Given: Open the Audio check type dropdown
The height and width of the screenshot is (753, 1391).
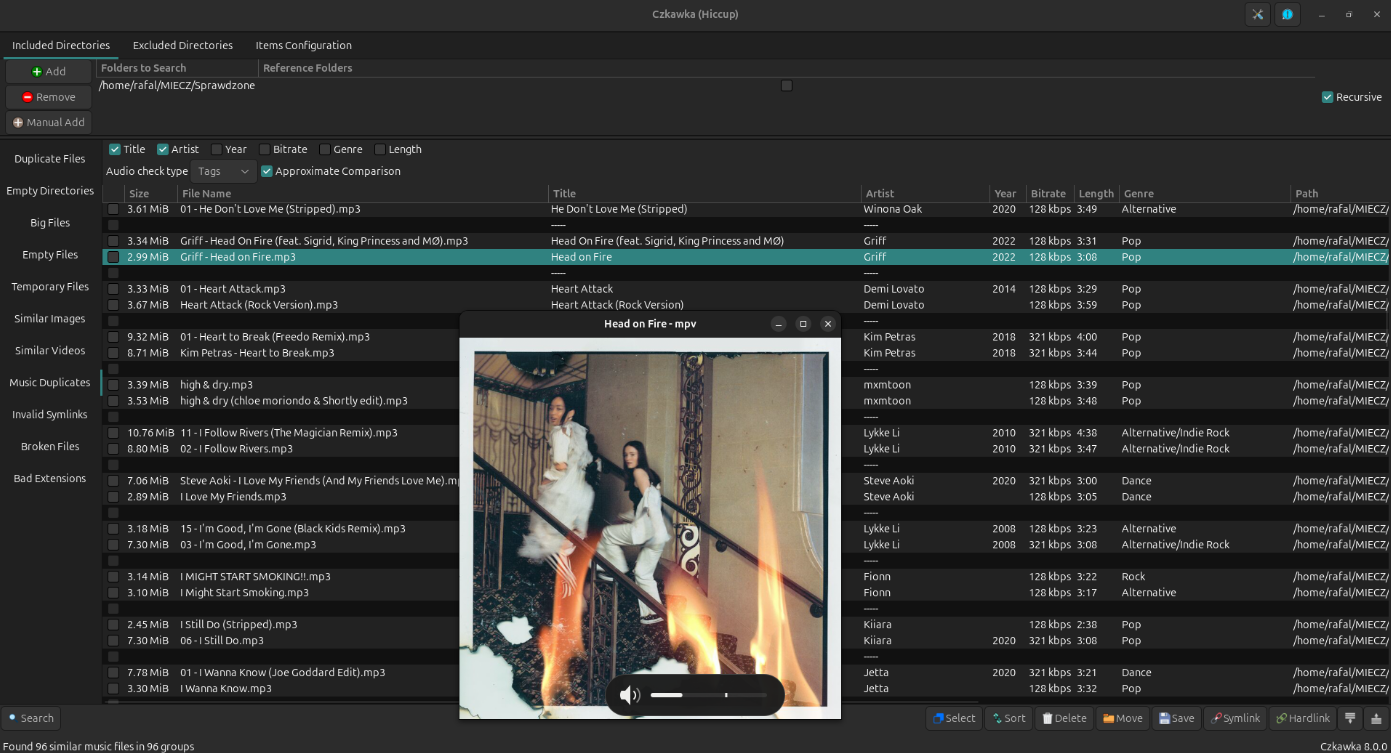Looking at the screenshot, I should [x=222, y=171].
